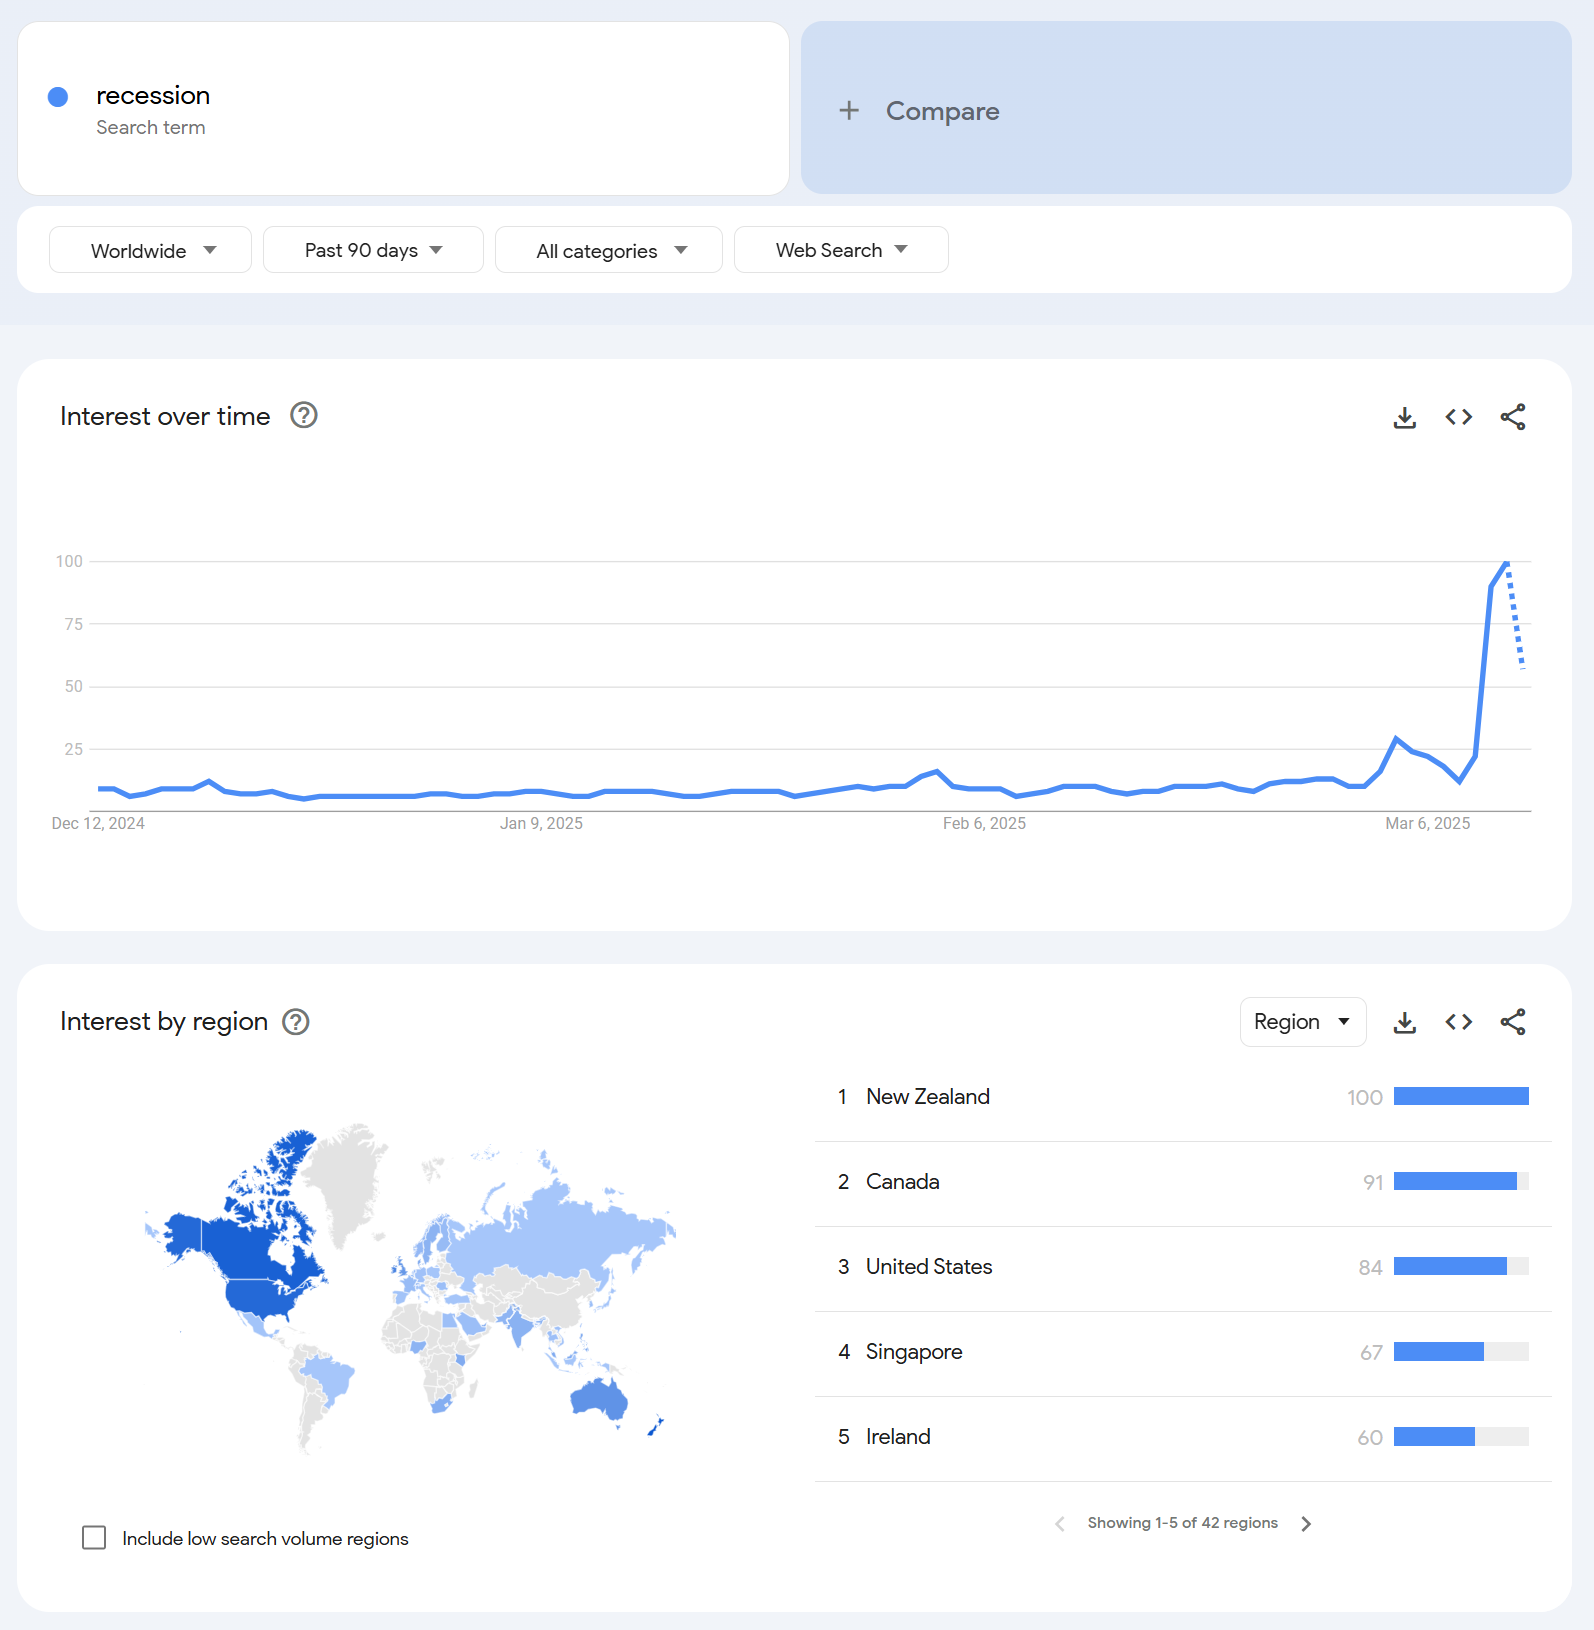The image size is (1594, 1630).
Task: Open help for Interest by region
Action: point(296,1022)
